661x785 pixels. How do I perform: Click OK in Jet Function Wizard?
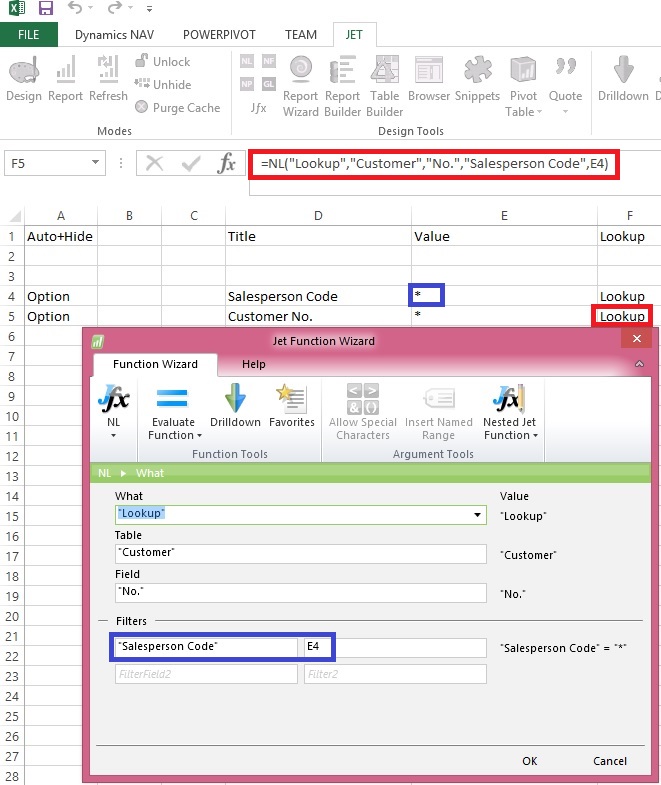(x=529, y=761)
